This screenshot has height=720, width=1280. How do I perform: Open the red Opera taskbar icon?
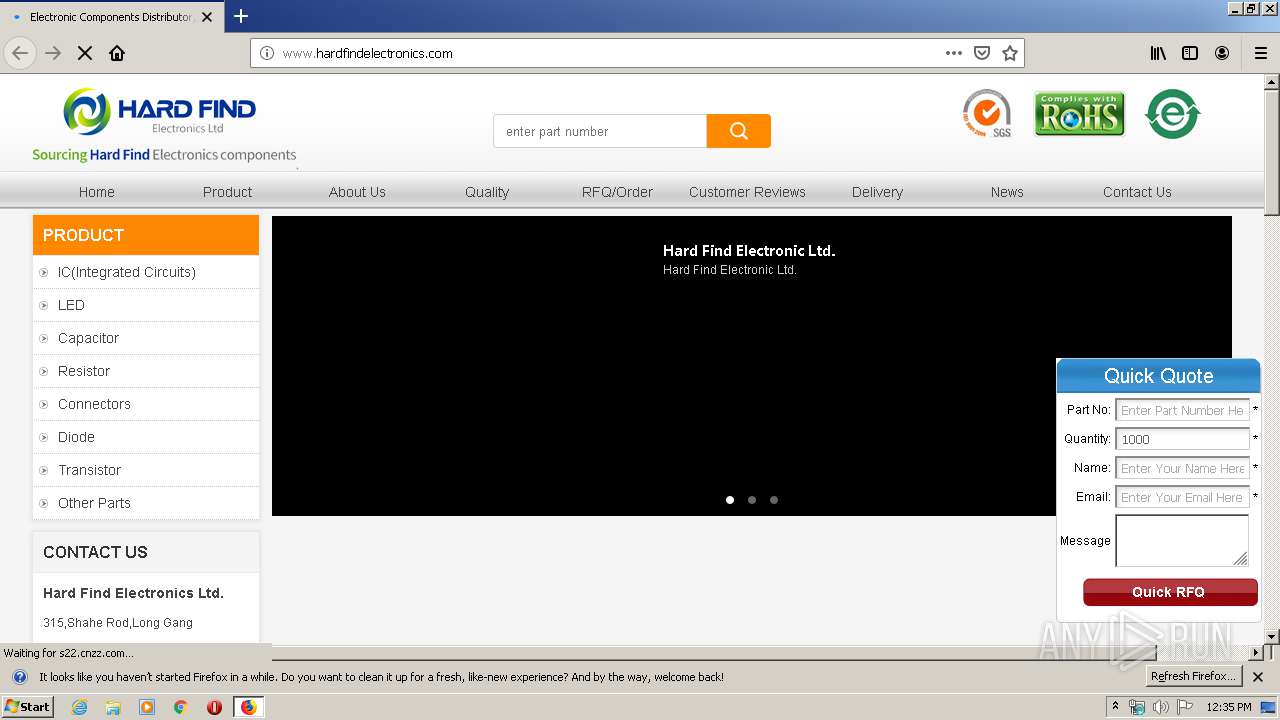click(x=214, y=707)
